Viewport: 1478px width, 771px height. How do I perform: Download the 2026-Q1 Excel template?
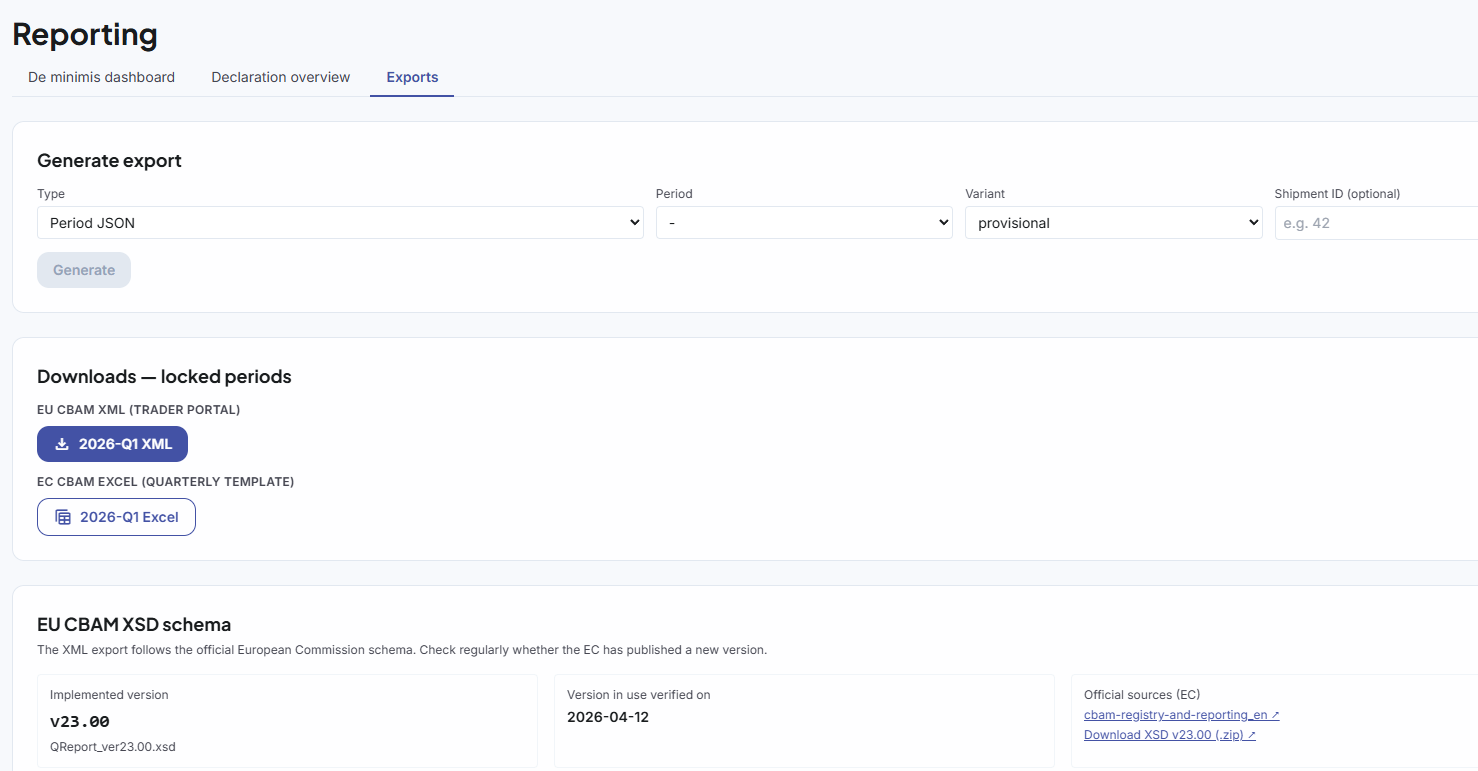(x=116, y=517)
